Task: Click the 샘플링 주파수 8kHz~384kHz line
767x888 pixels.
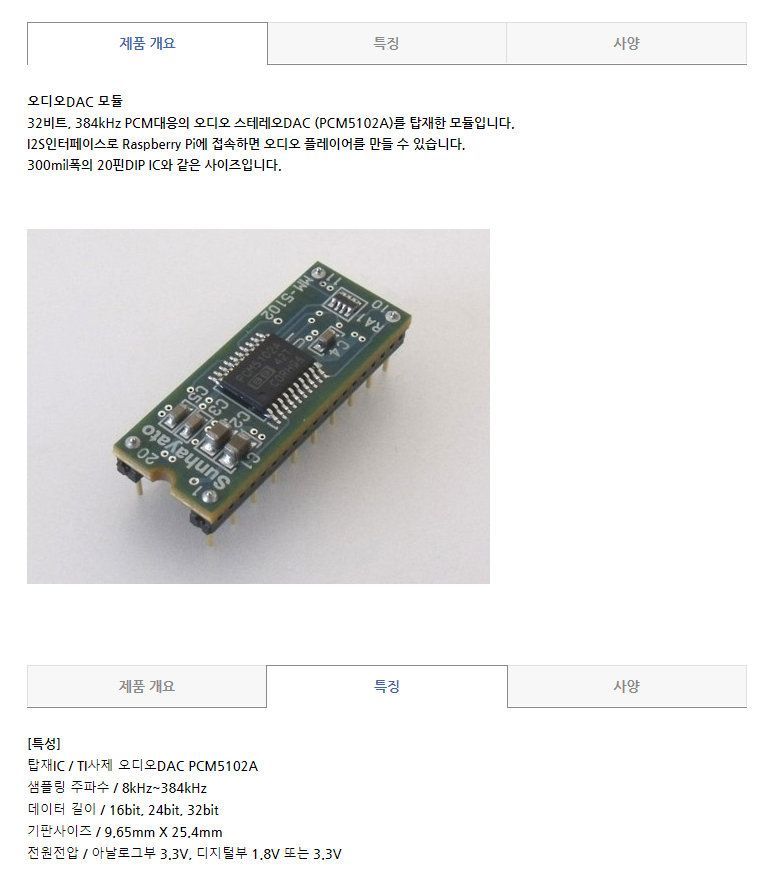Action: 117,788
